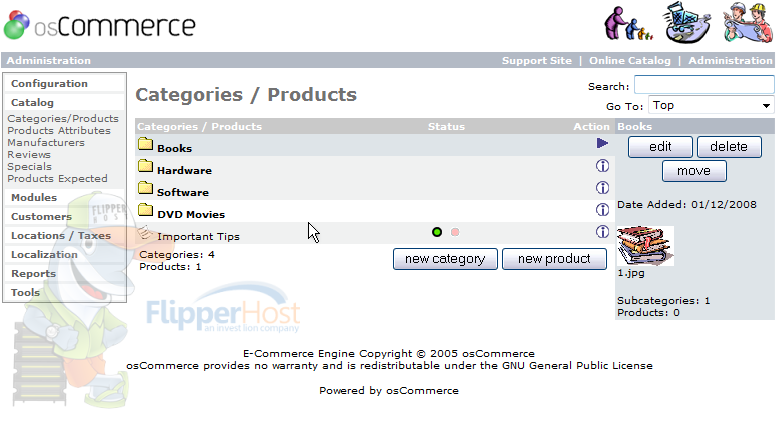Expand the Tools menu section

(x=25, y=292)
